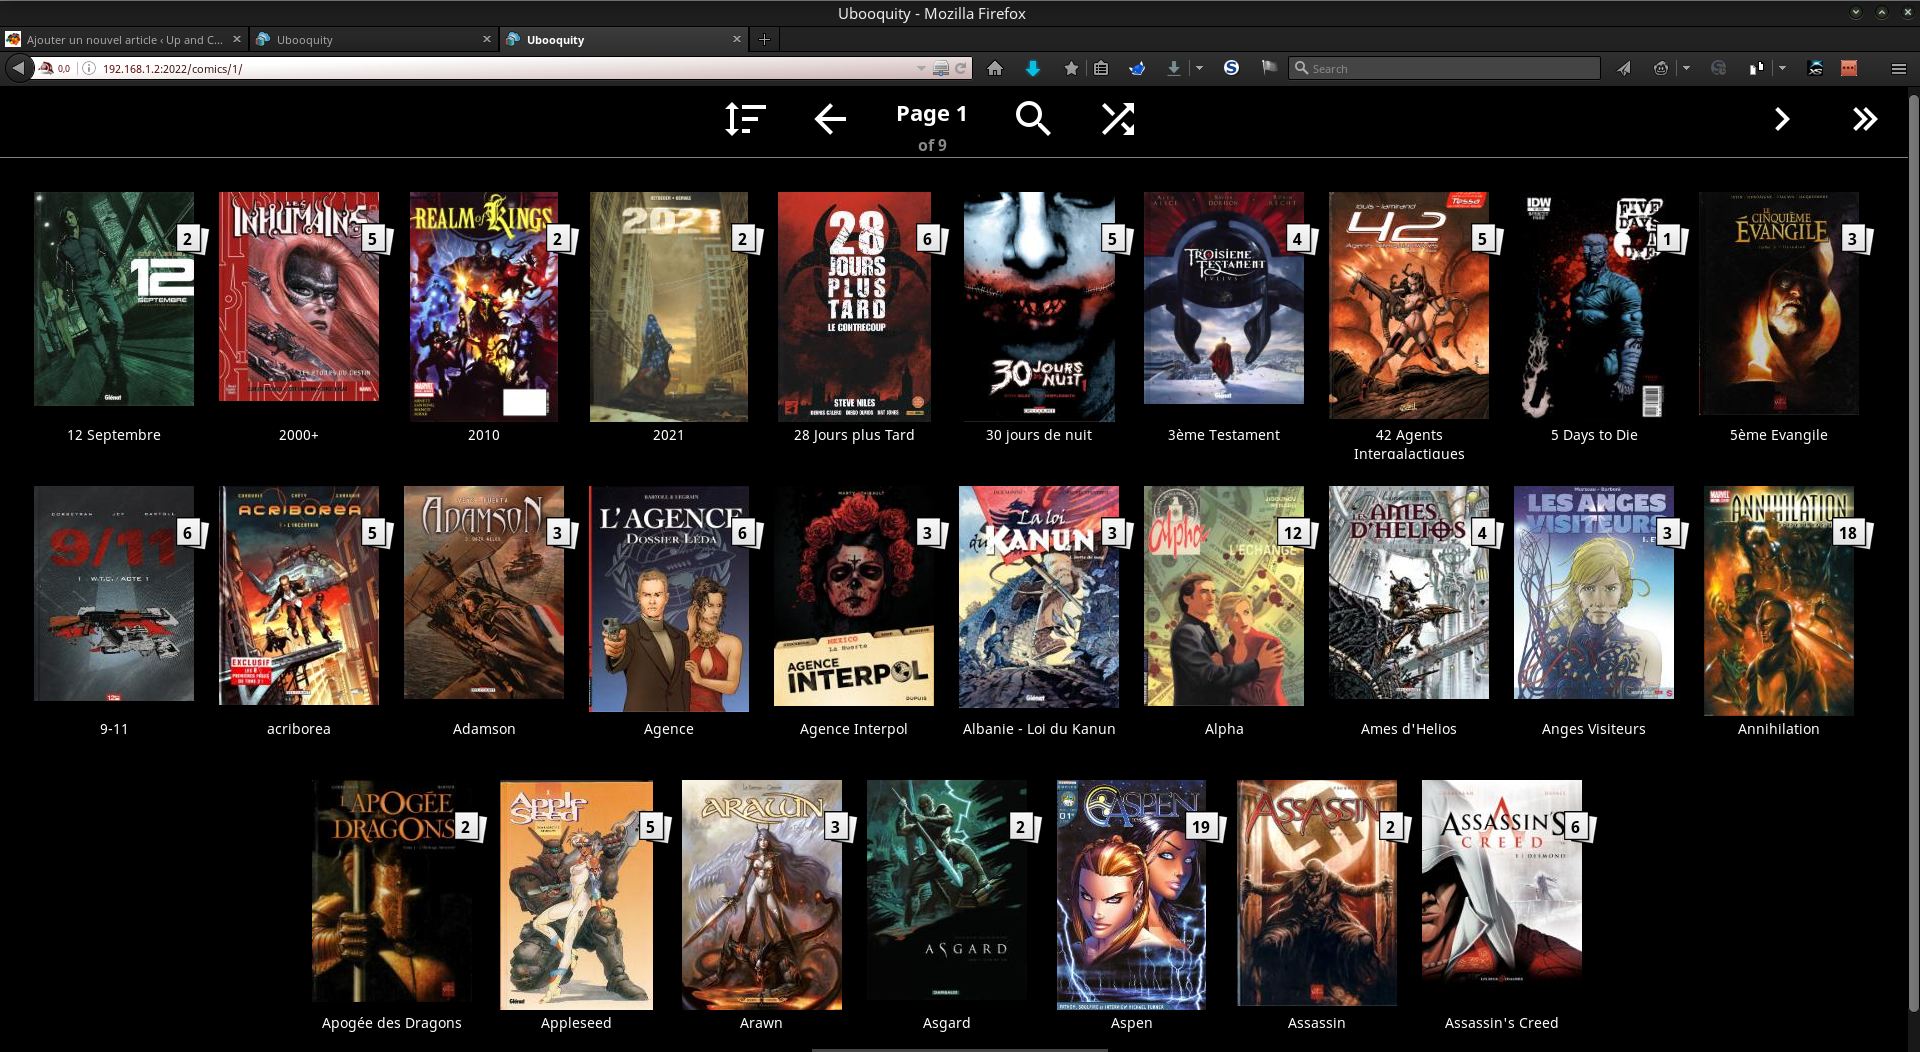The image size is (1920, 1052).
Task: Select the active Ubooquity tab
Action: point(624,39)
